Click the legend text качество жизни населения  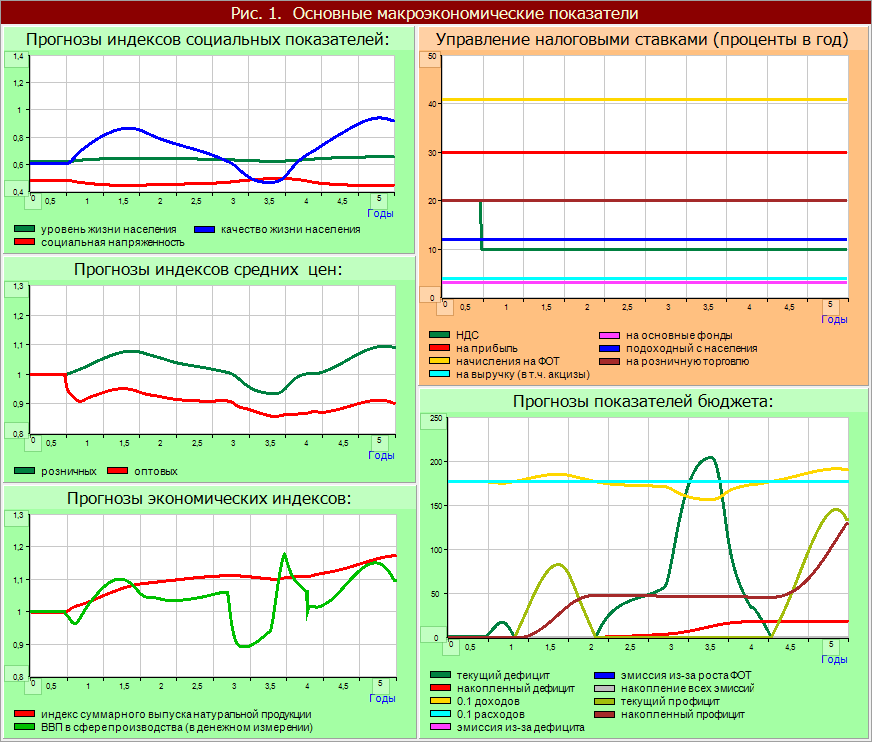pos(291,229)
